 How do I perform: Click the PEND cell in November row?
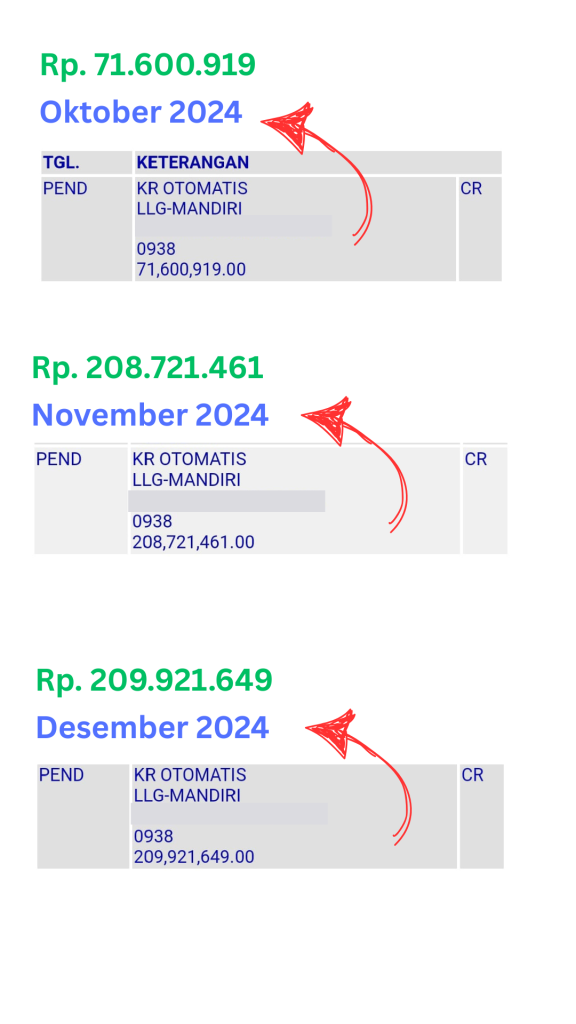click(80, 500)
